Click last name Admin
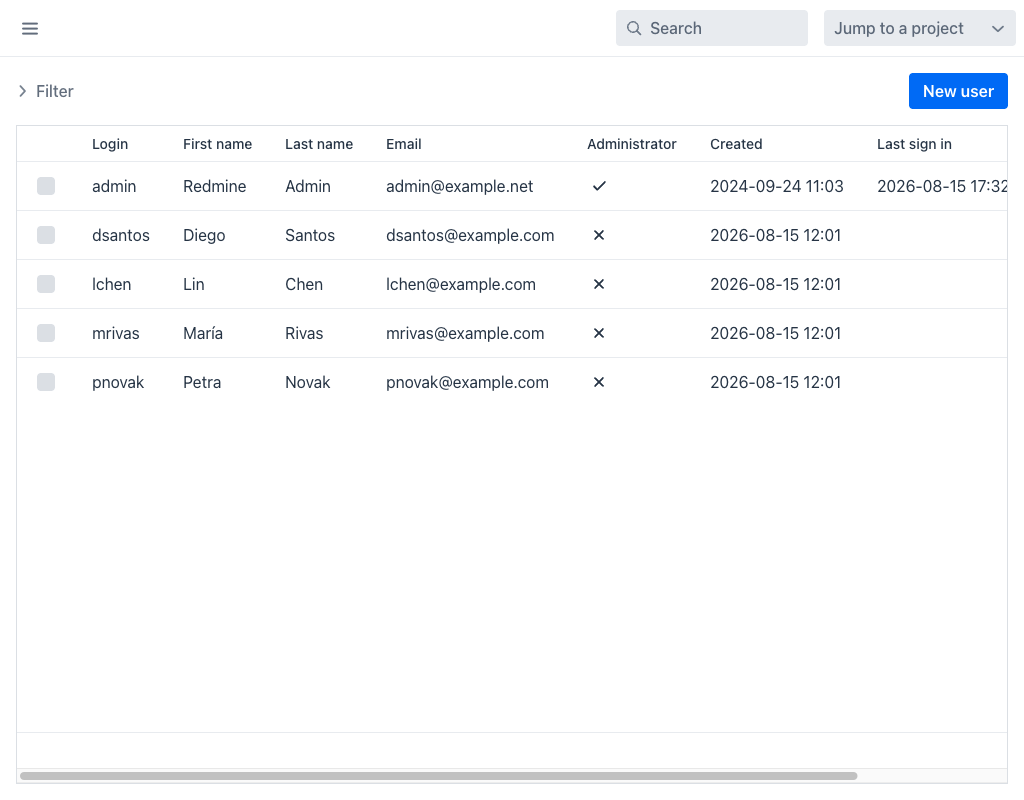 308,186
